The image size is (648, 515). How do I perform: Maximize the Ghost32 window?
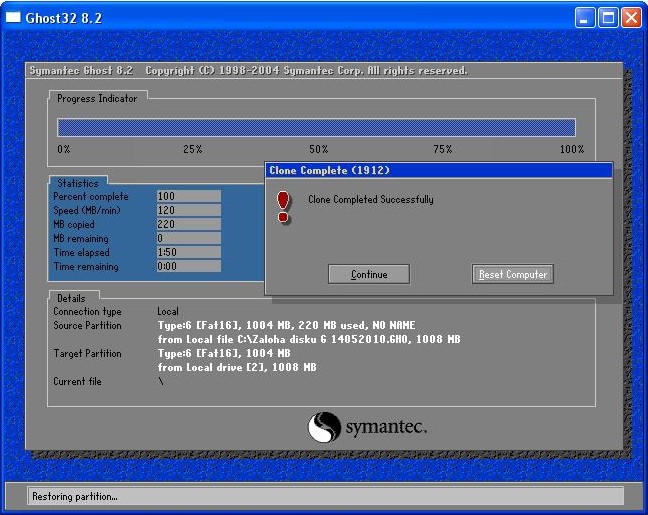tap(608, 18)
